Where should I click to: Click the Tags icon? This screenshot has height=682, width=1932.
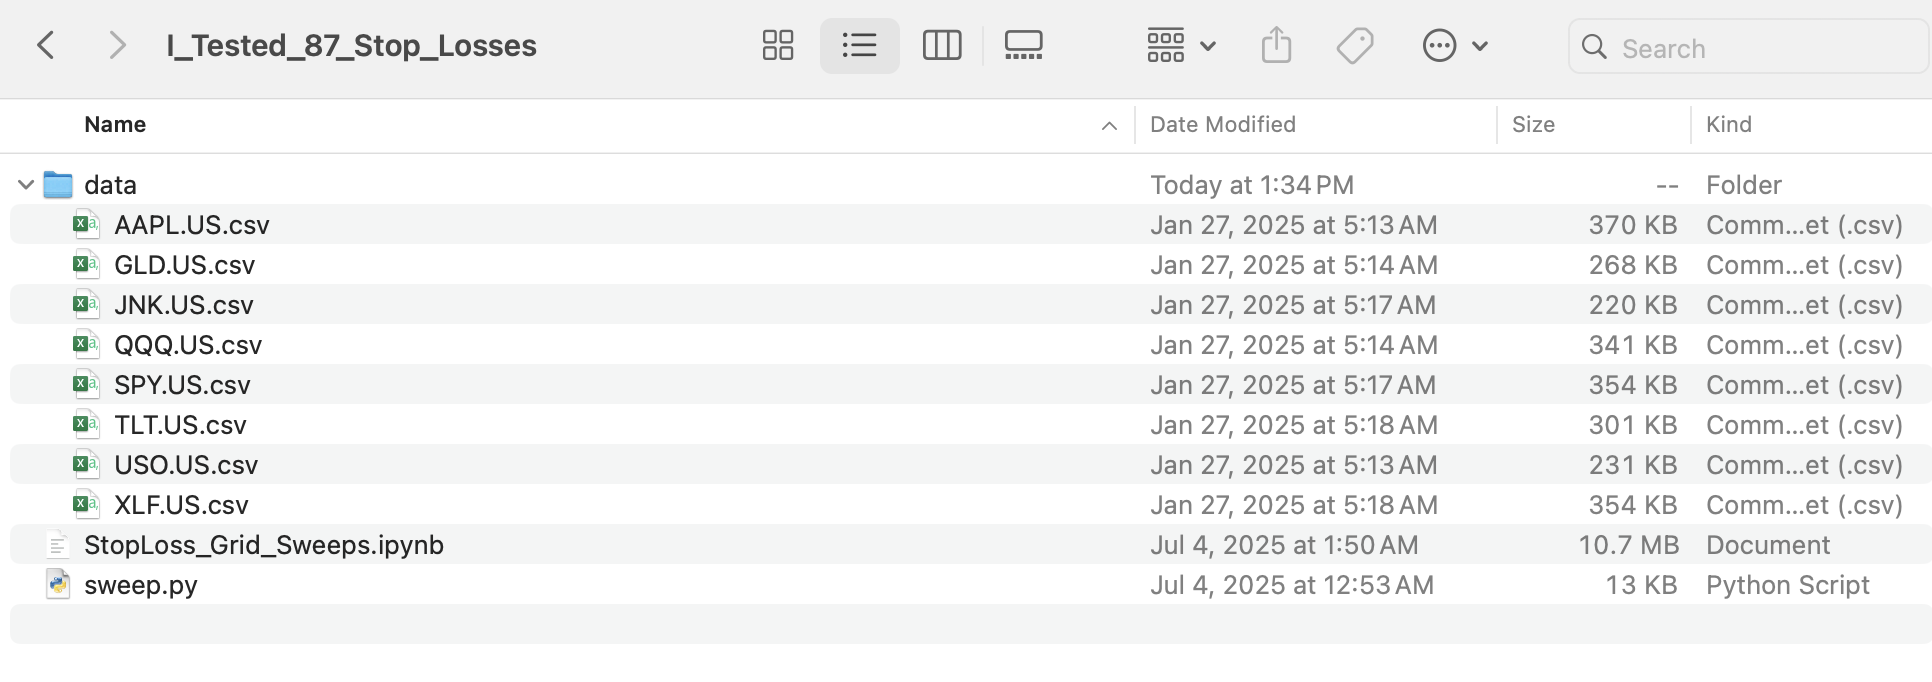coord(1354,46)
